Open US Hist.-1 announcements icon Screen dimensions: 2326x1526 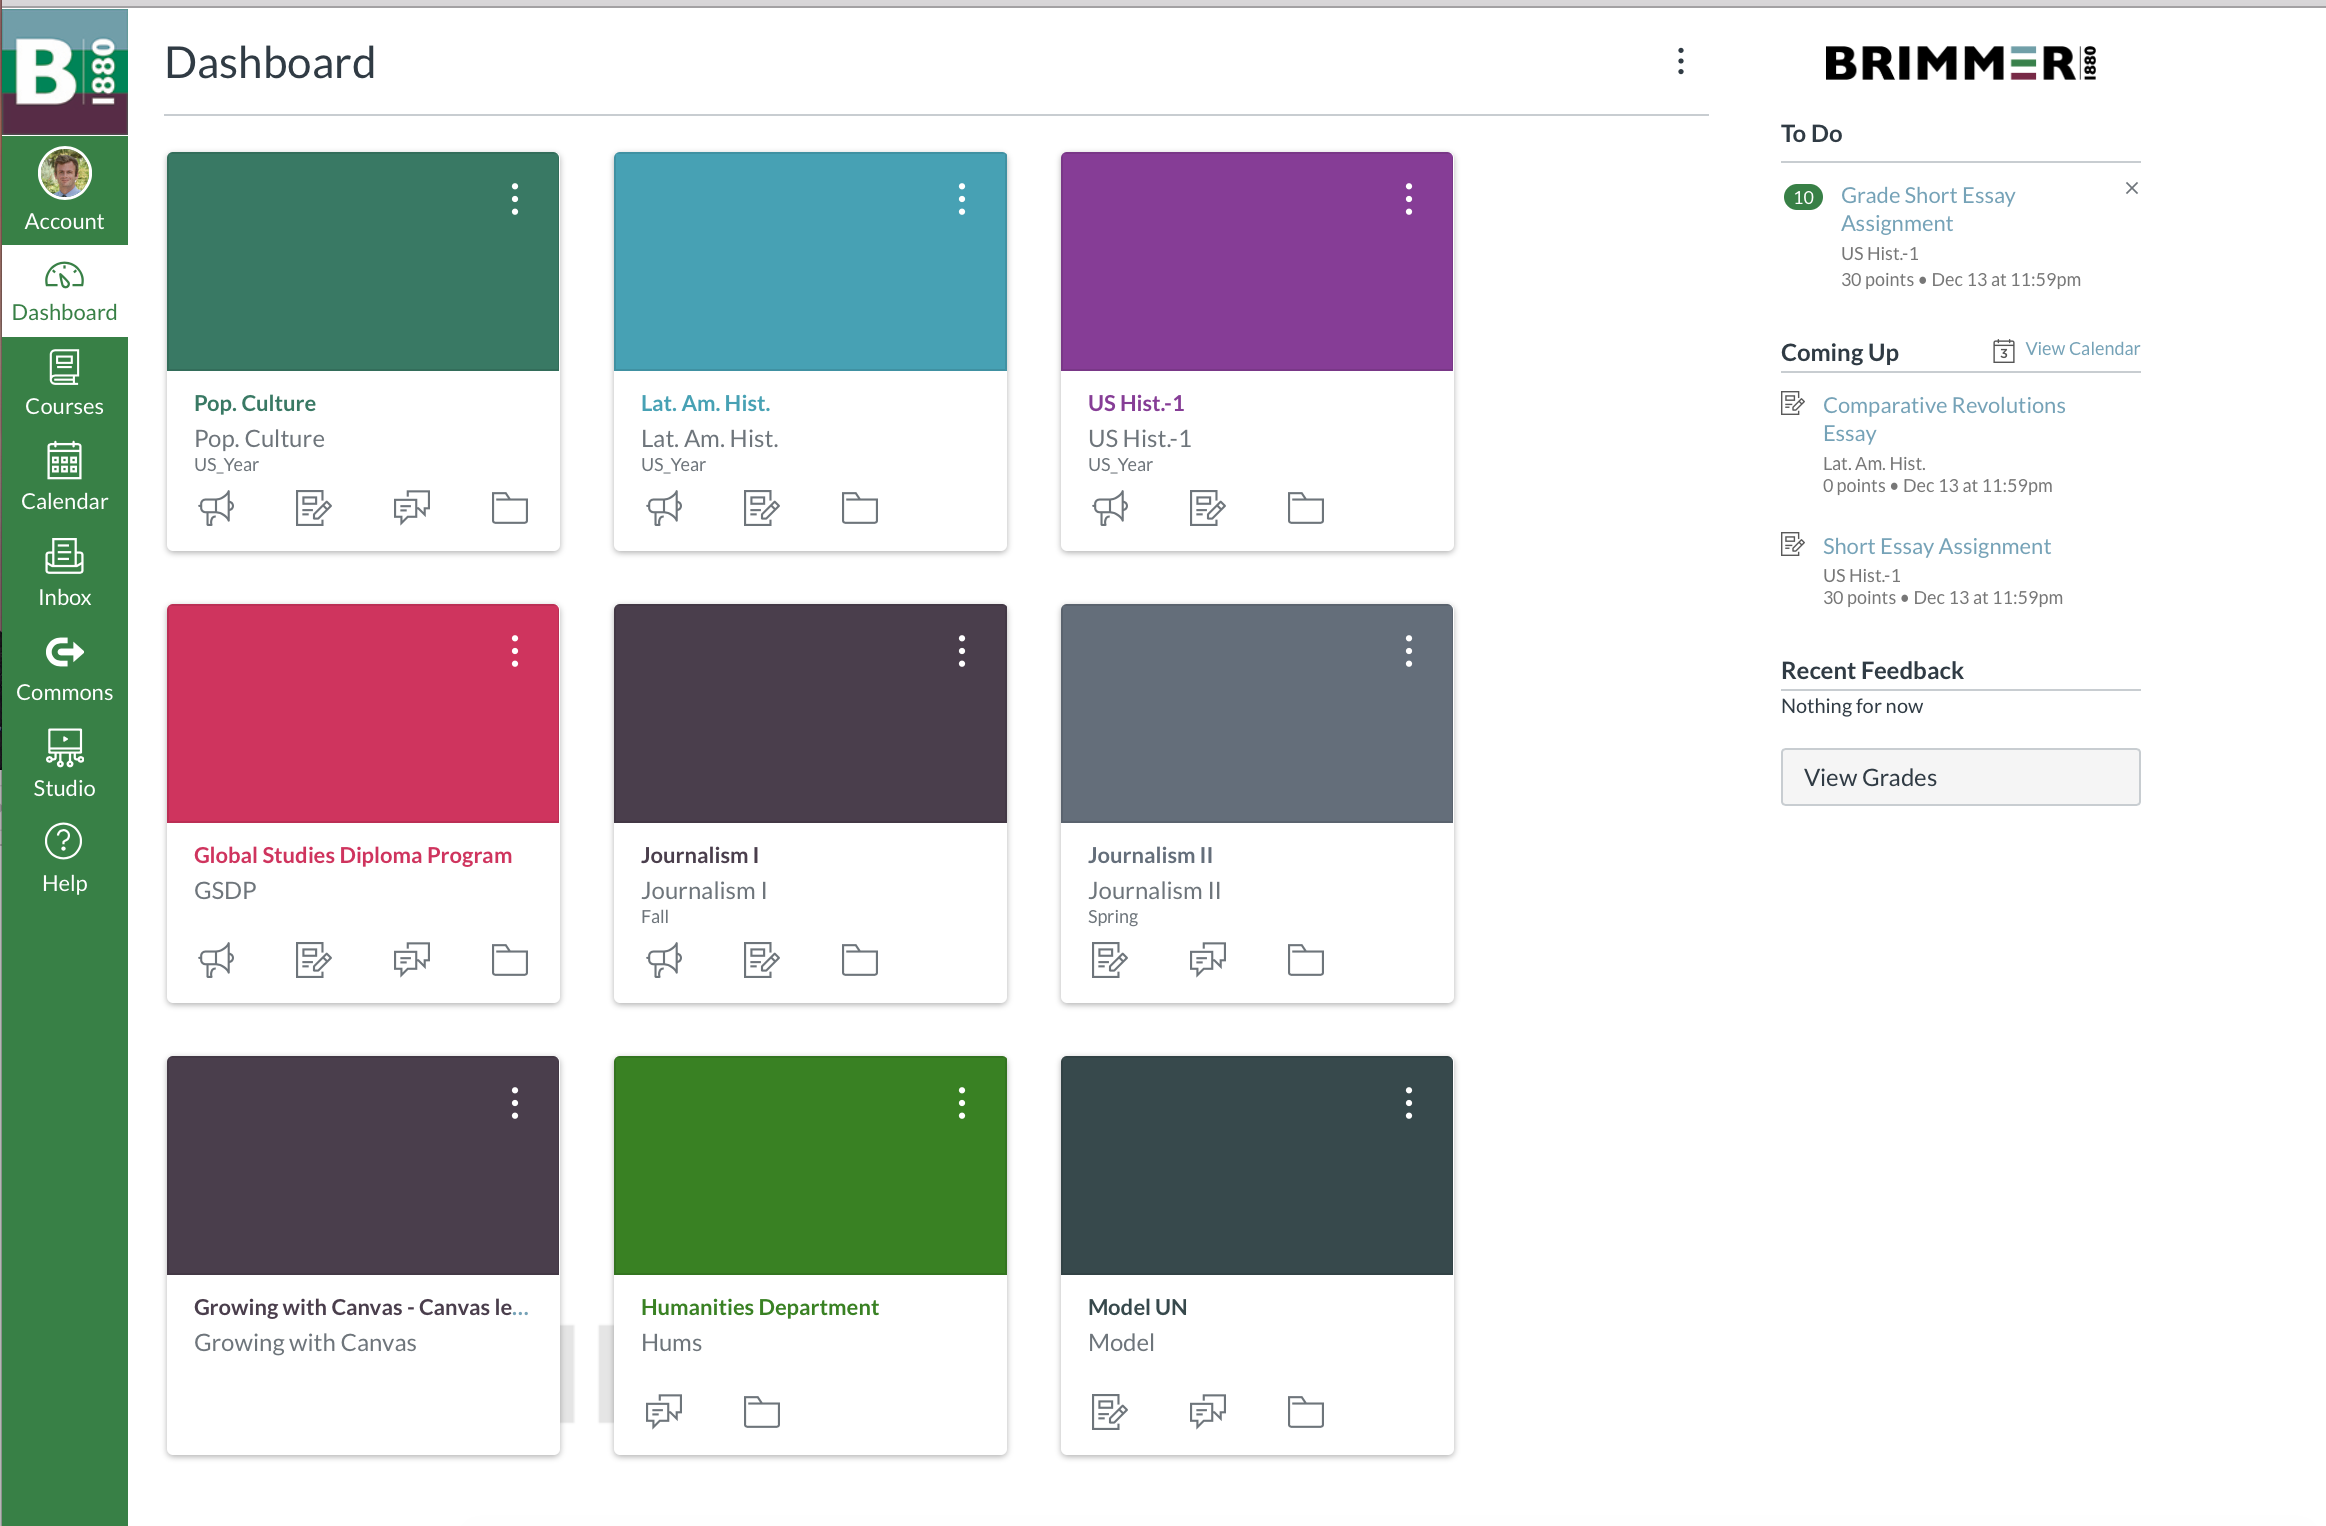(1110, 508)
